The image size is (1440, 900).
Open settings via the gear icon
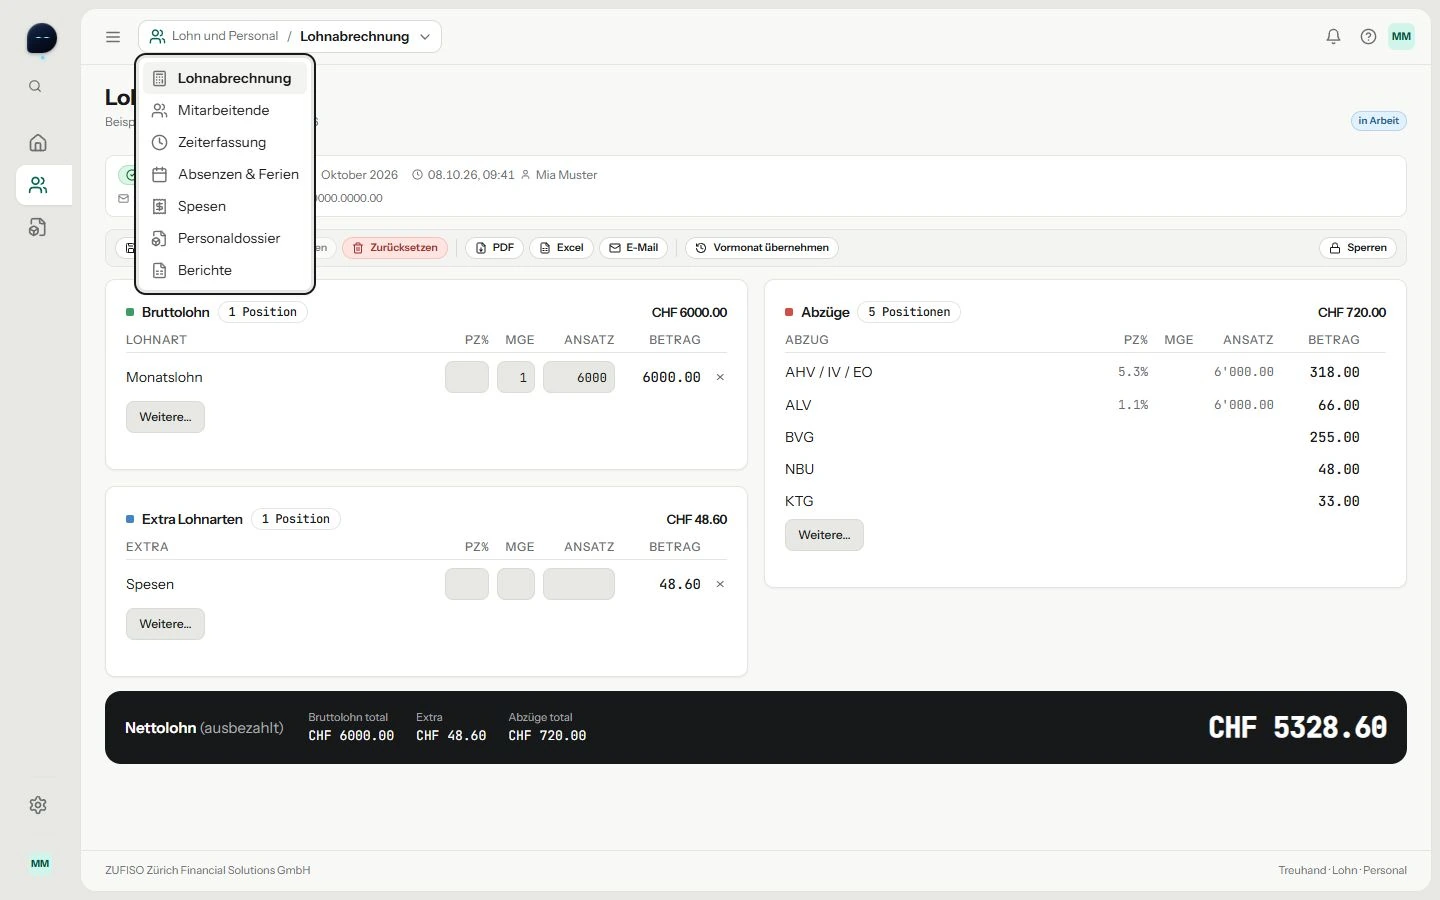pos(38,805)
